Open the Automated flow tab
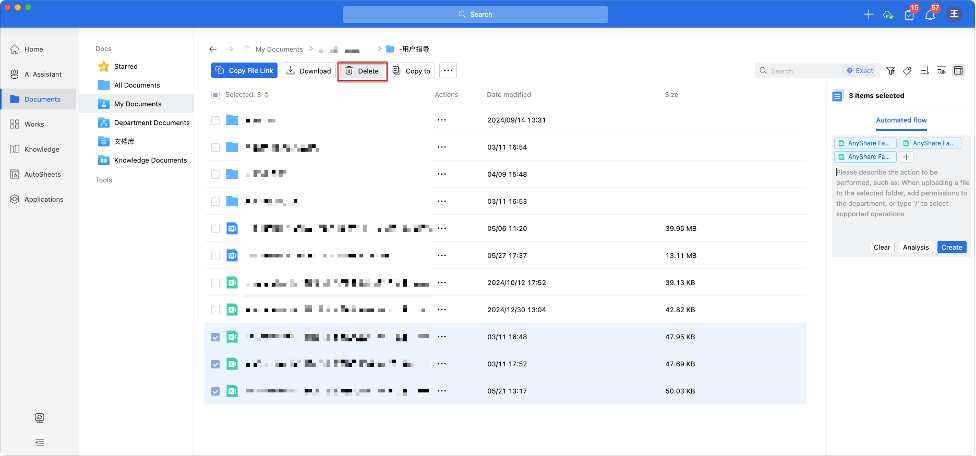This screenshot has height=456, width=976. pyautogui.click(x=901, y=120)
